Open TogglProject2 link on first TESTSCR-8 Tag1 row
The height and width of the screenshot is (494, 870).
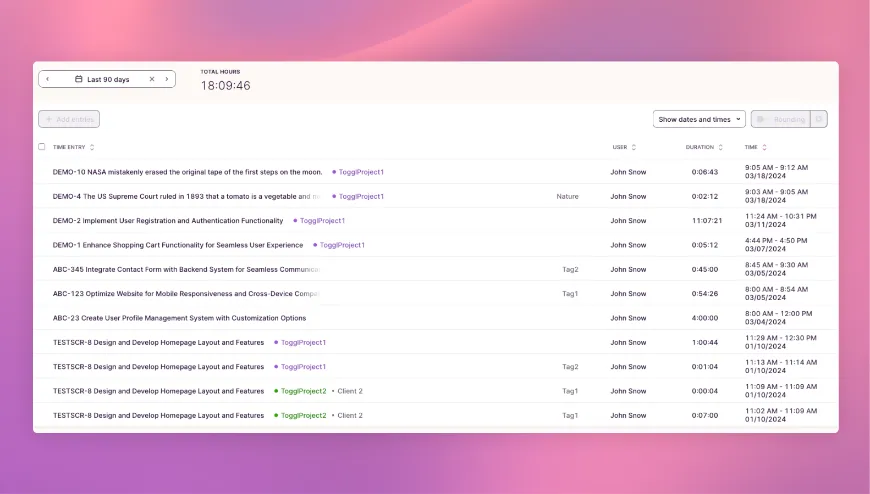click(303, 391)
